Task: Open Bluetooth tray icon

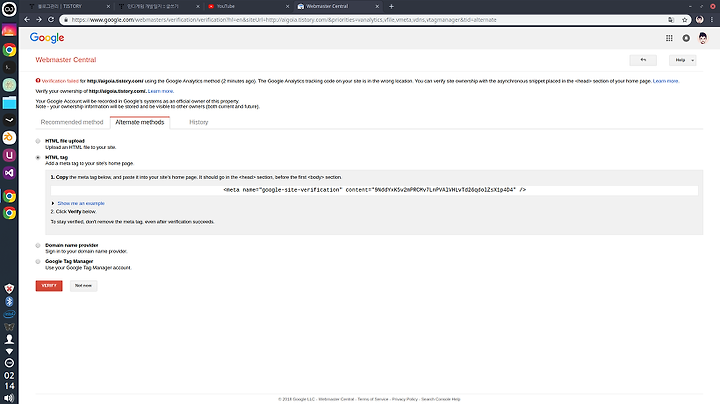Action: pyautogui.click(x=9, y=302)
